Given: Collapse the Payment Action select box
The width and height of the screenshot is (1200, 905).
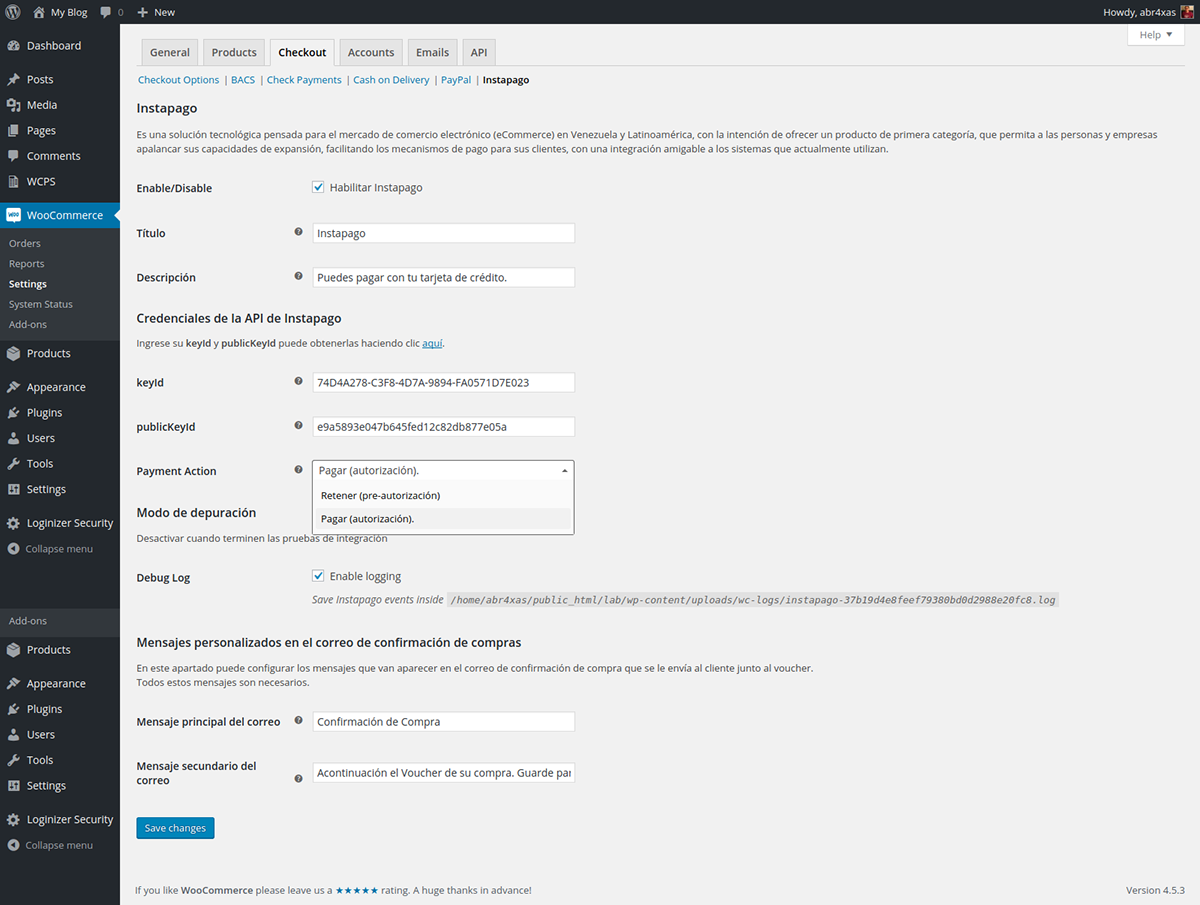Looking at the screenshot, I should pyautogui.click(x=444, y=470).
